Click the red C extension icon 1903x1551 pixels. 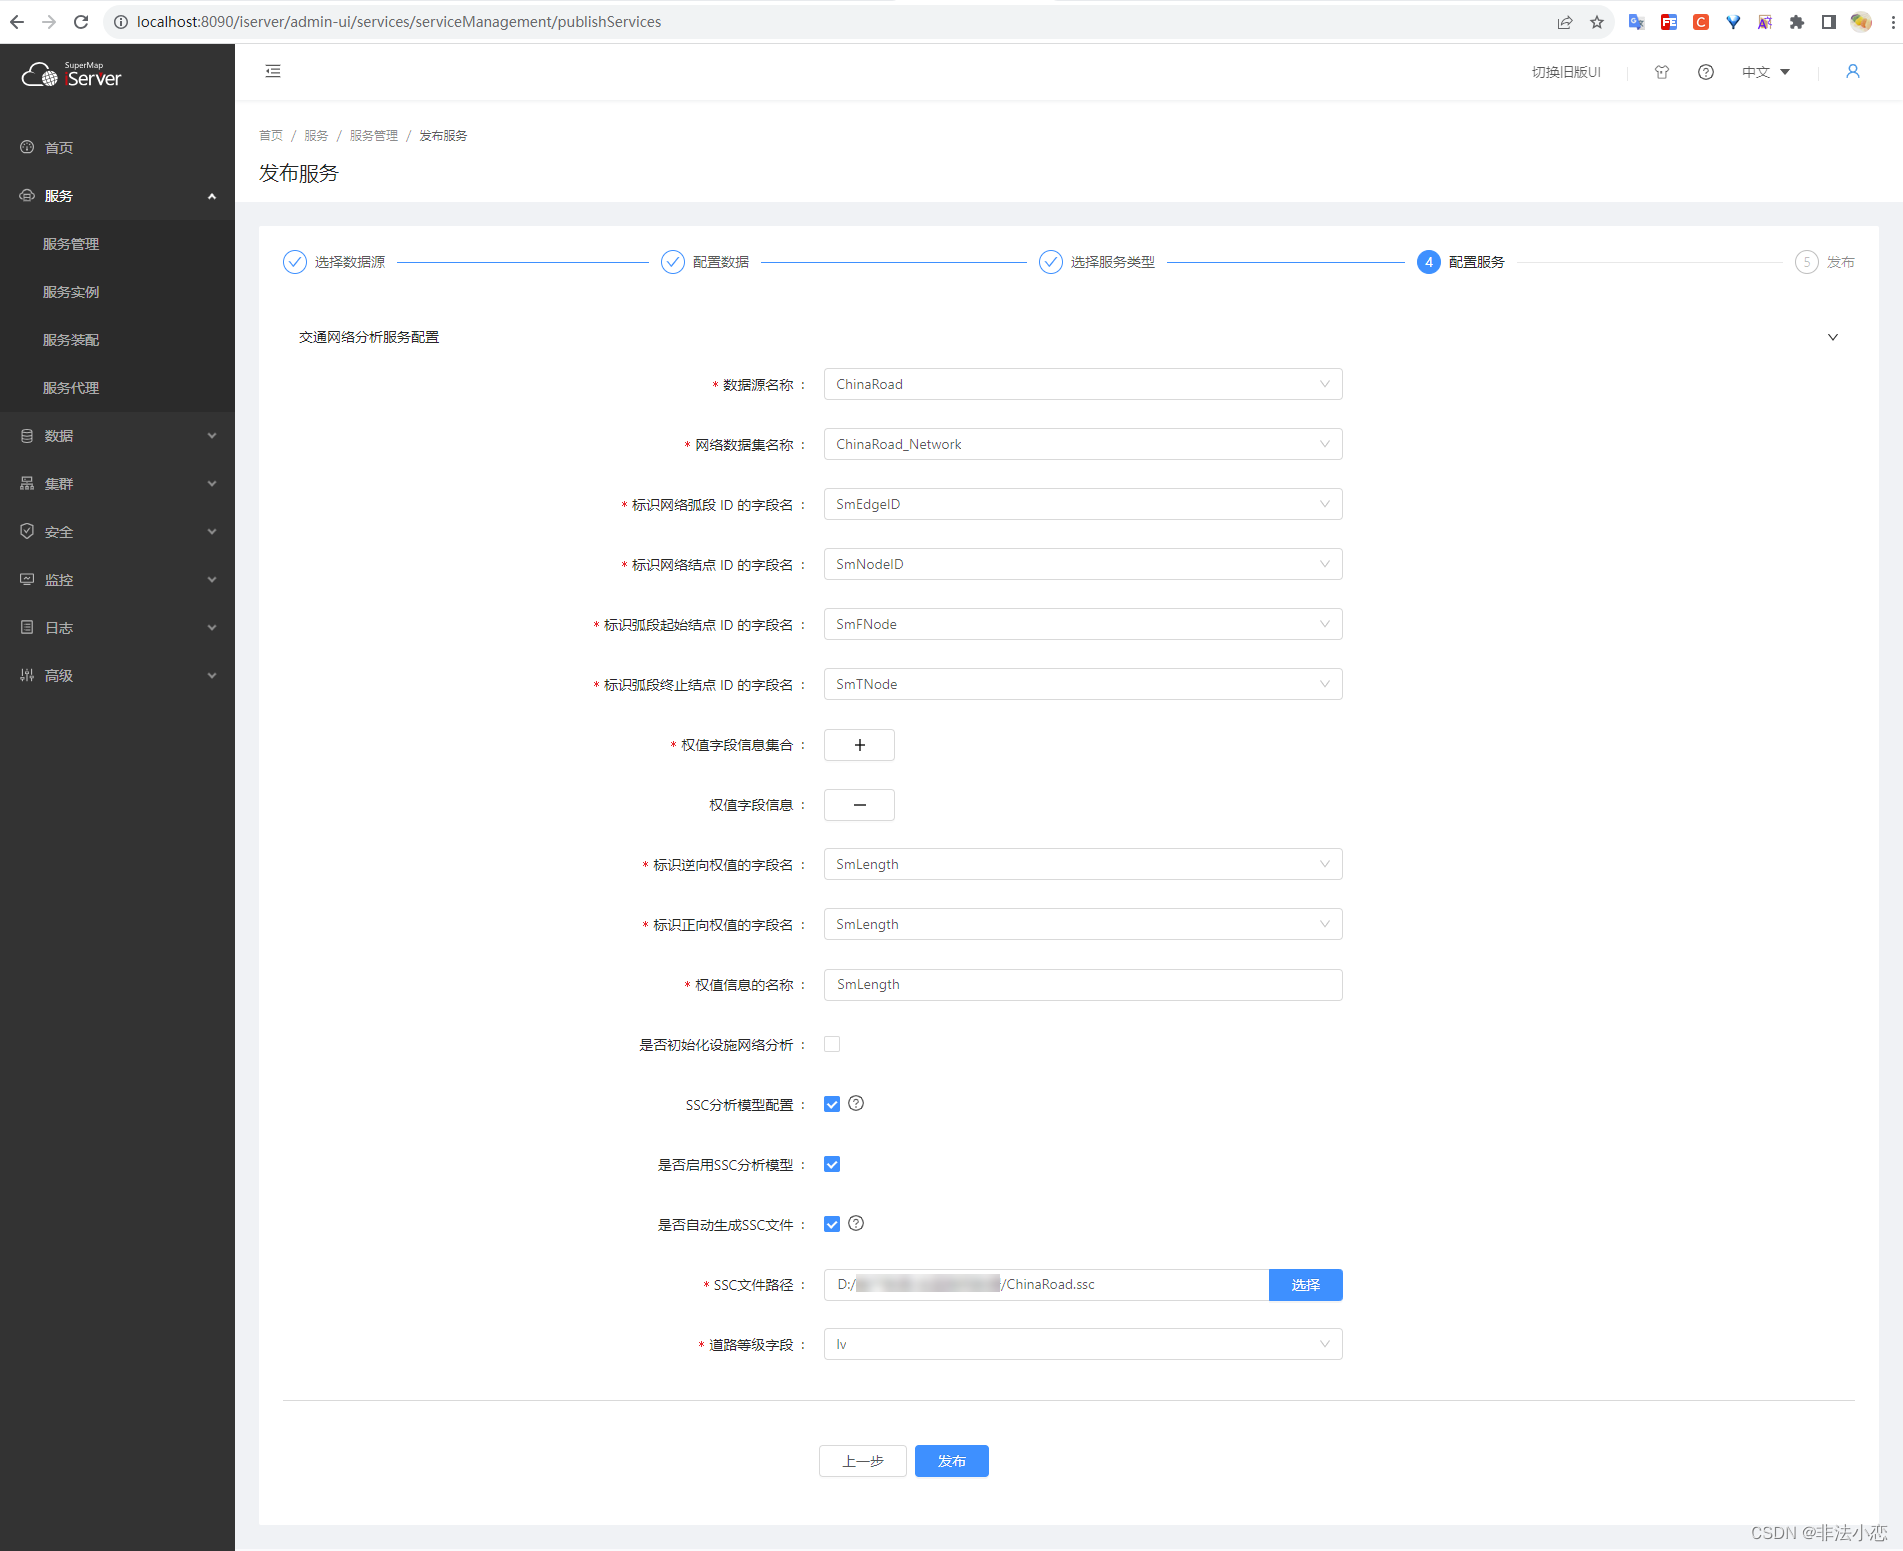coord(1701,22)
